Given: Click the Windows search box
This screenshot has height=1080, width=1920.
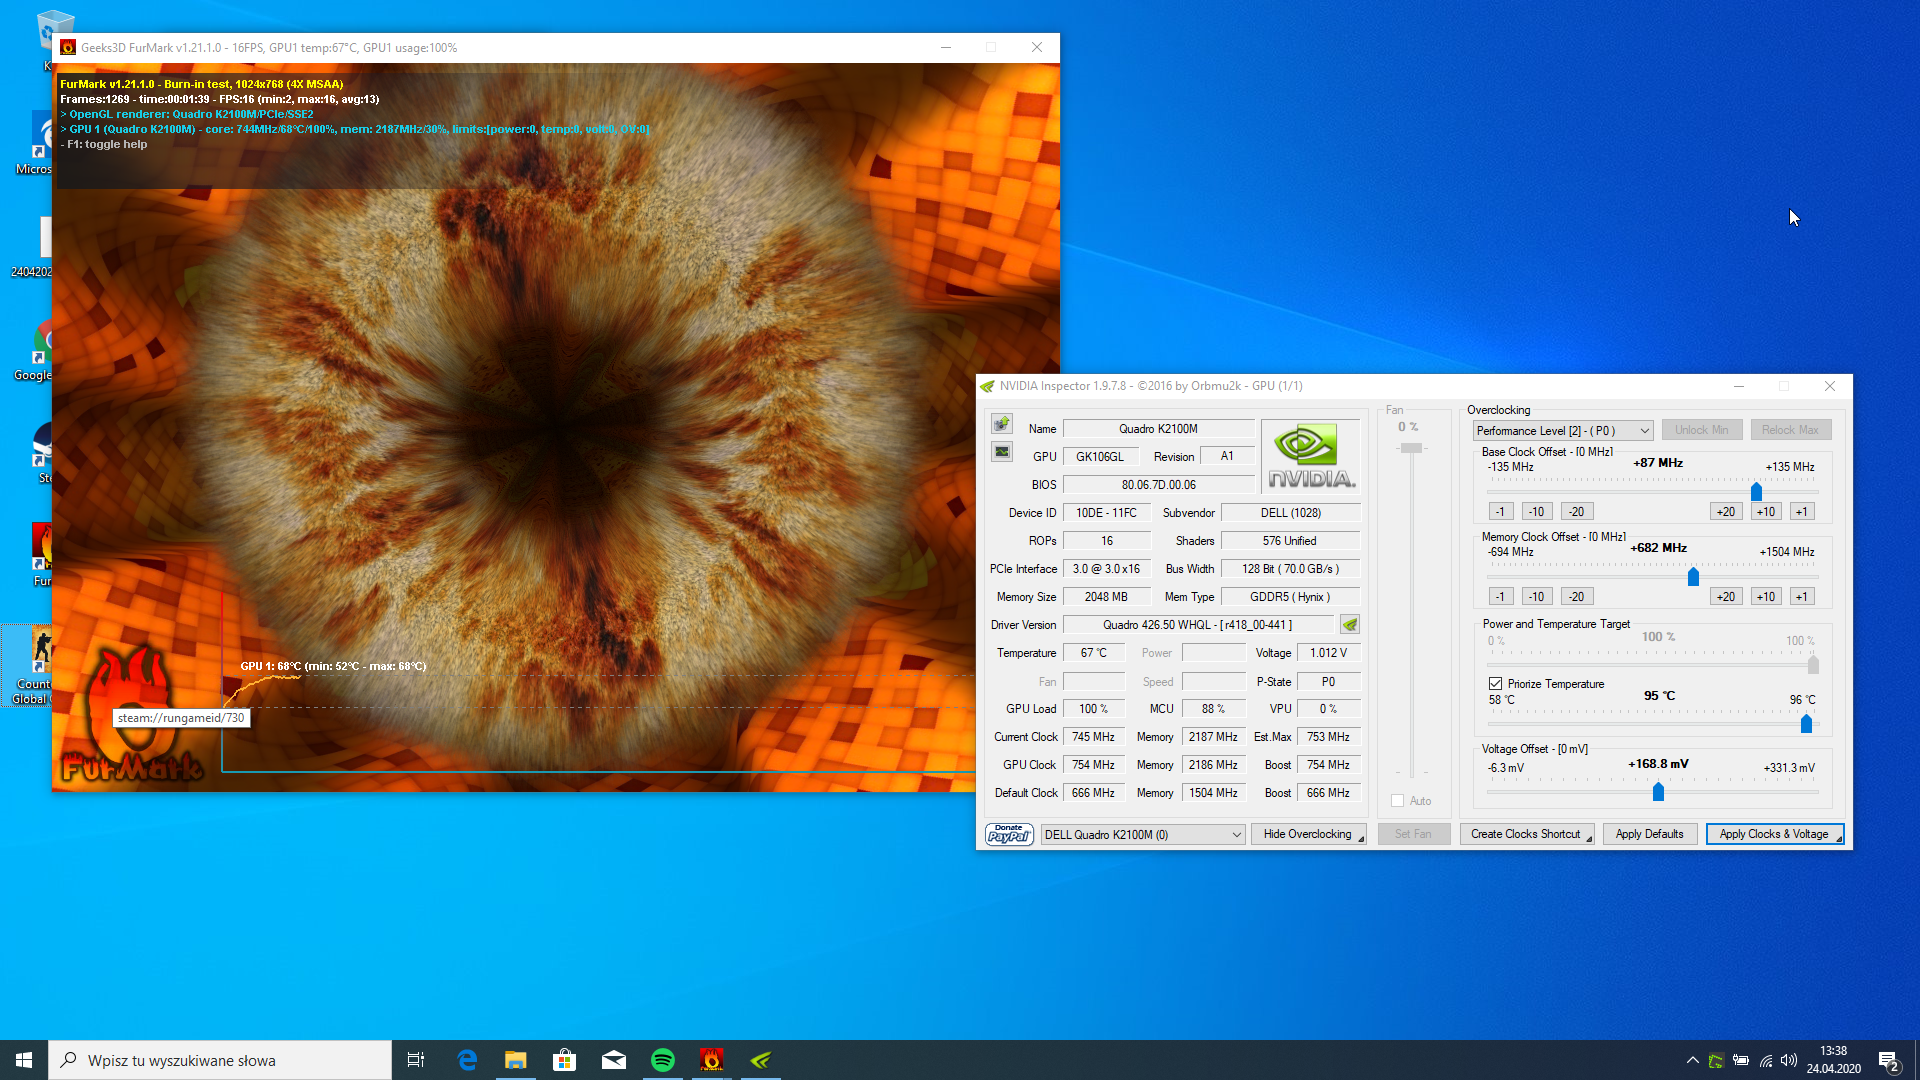Looking at the screenshot, I should (x=220, y=1060).
